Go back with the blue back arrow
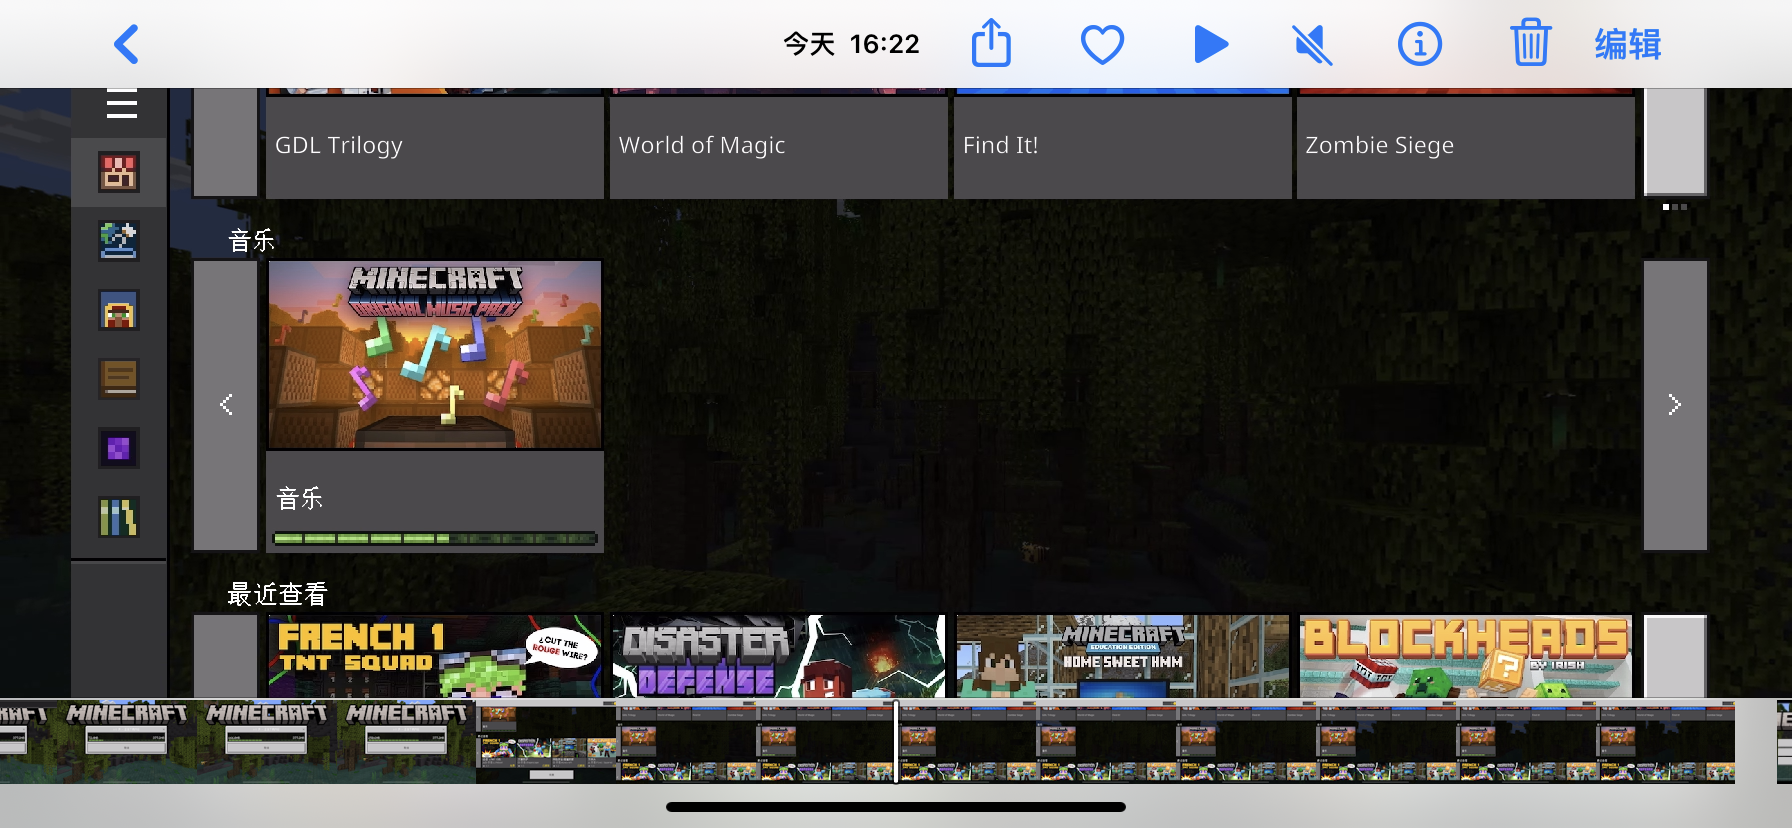The height and width of the screenshot is (828, 1792). [126, 44]
